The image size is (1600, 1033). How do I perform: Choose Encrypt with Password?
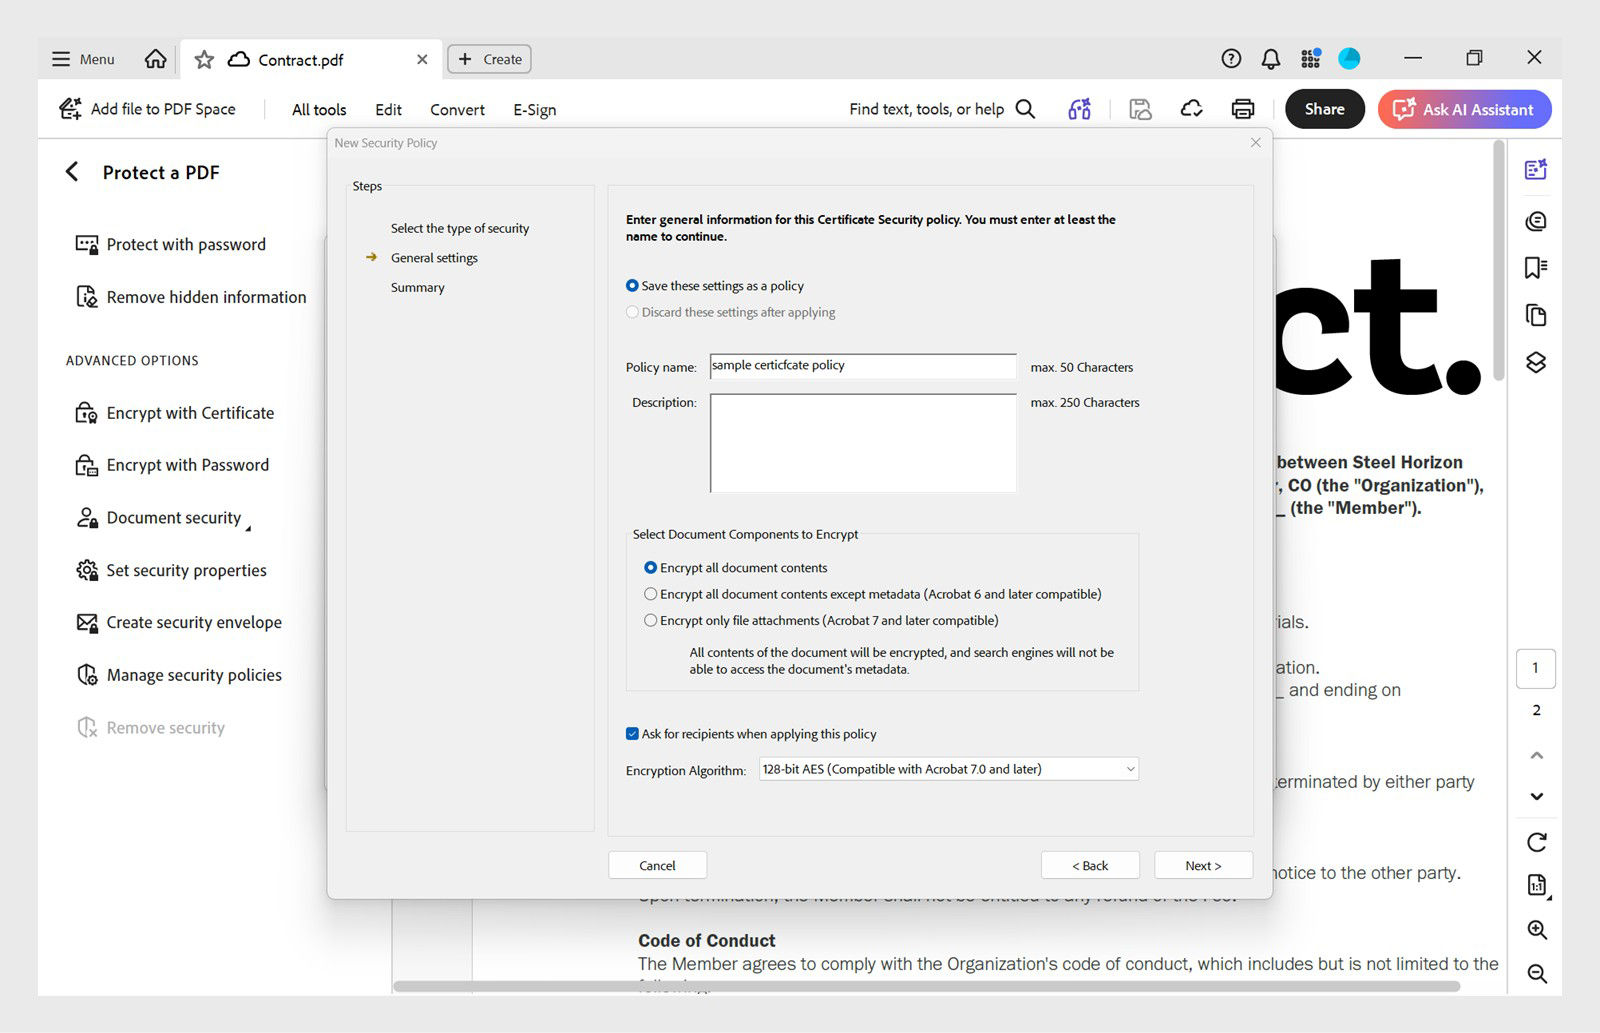click(x=173, y=465)
